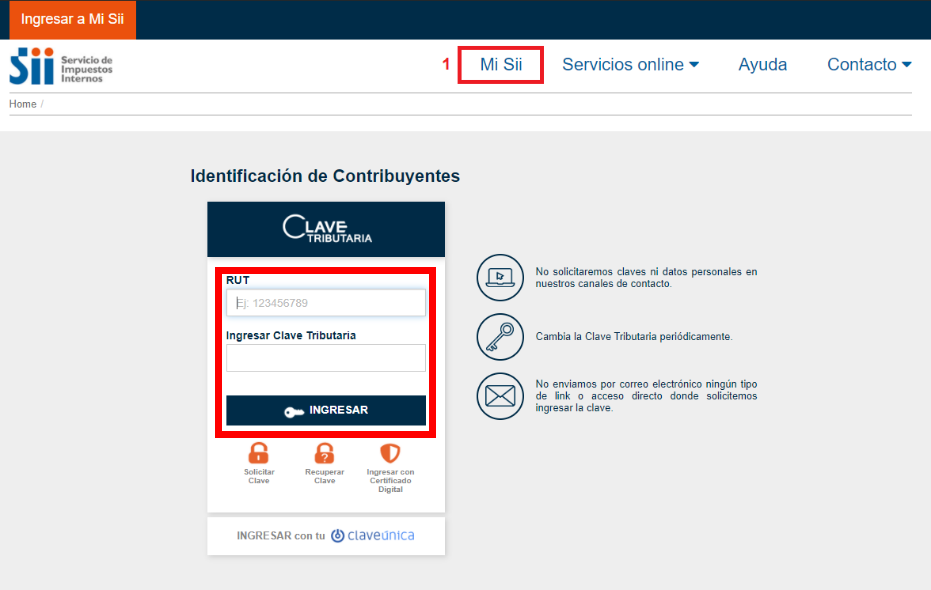Click the Ingresar Clave Tributaria label
The image size is (931, 590).
(291, 335)
